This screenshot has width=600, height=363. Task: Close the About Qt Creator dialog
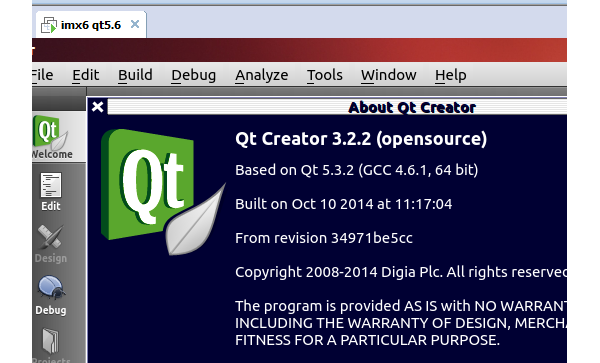click(x=98, y=107)
